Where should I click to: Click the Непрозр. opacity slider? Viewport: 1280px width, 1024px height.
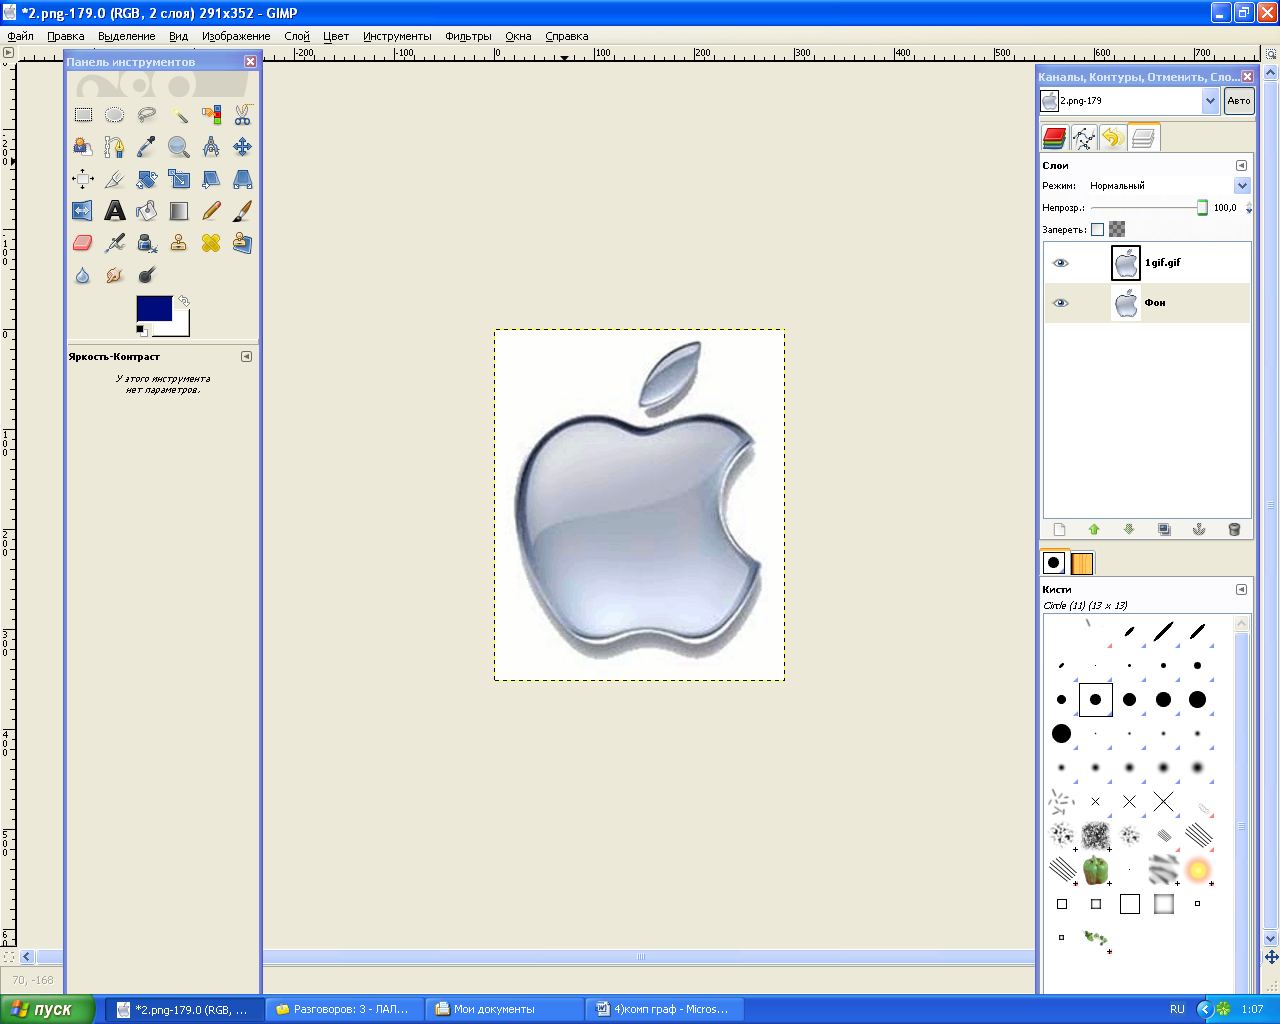(x=1150, y=208)
